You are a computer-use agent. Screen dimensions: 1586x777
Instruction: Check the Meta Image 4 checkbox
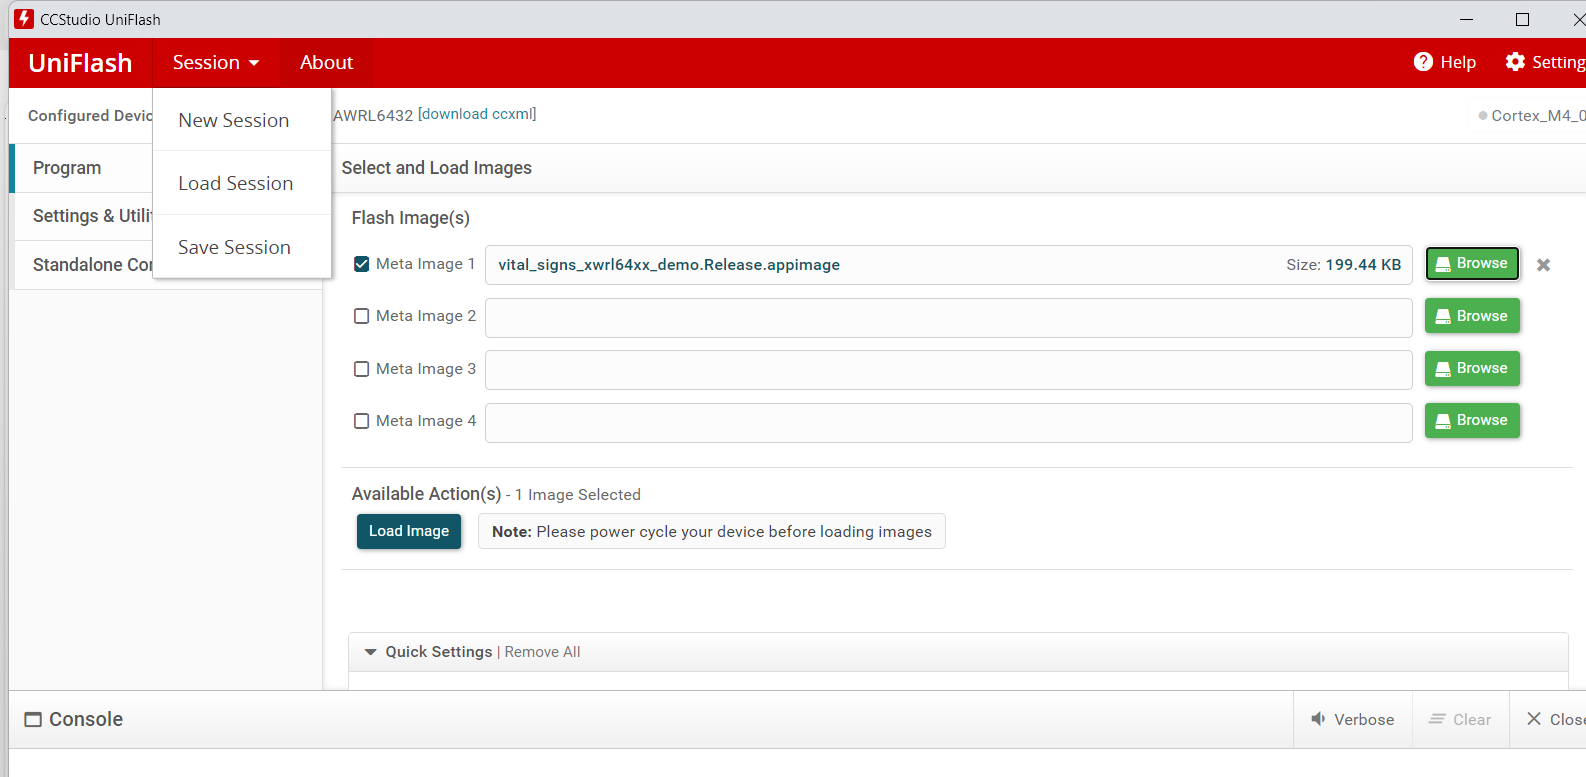click(362, 421)
